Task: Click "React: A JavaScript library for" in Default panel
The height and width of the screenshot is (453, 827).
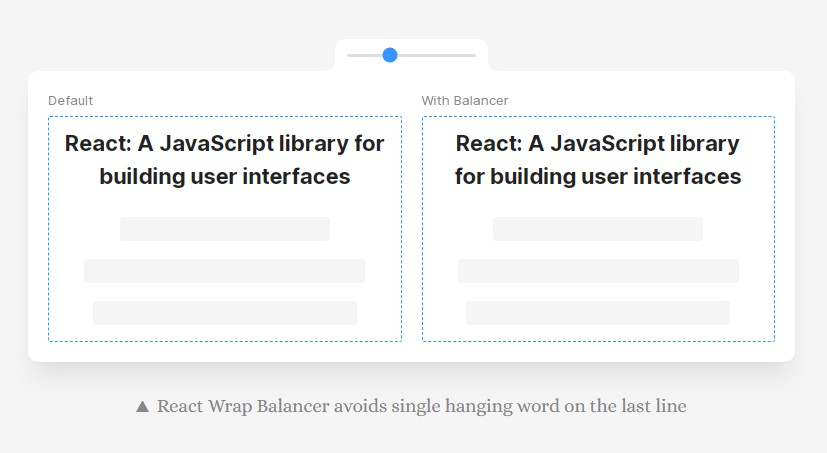Action: [225, 143]
